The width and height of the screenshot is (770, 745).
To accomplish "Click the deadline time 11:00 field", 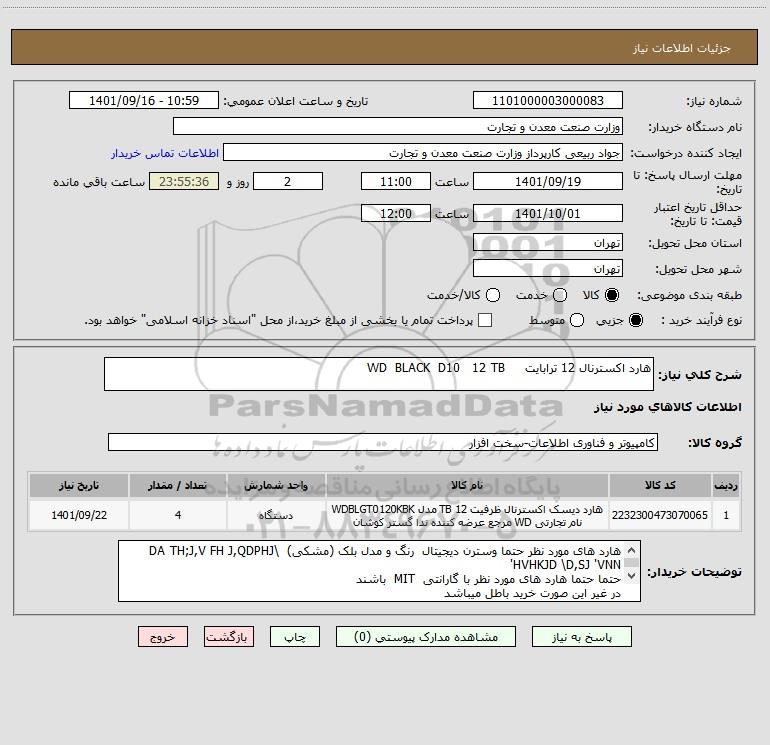I will tap(396, 181).
